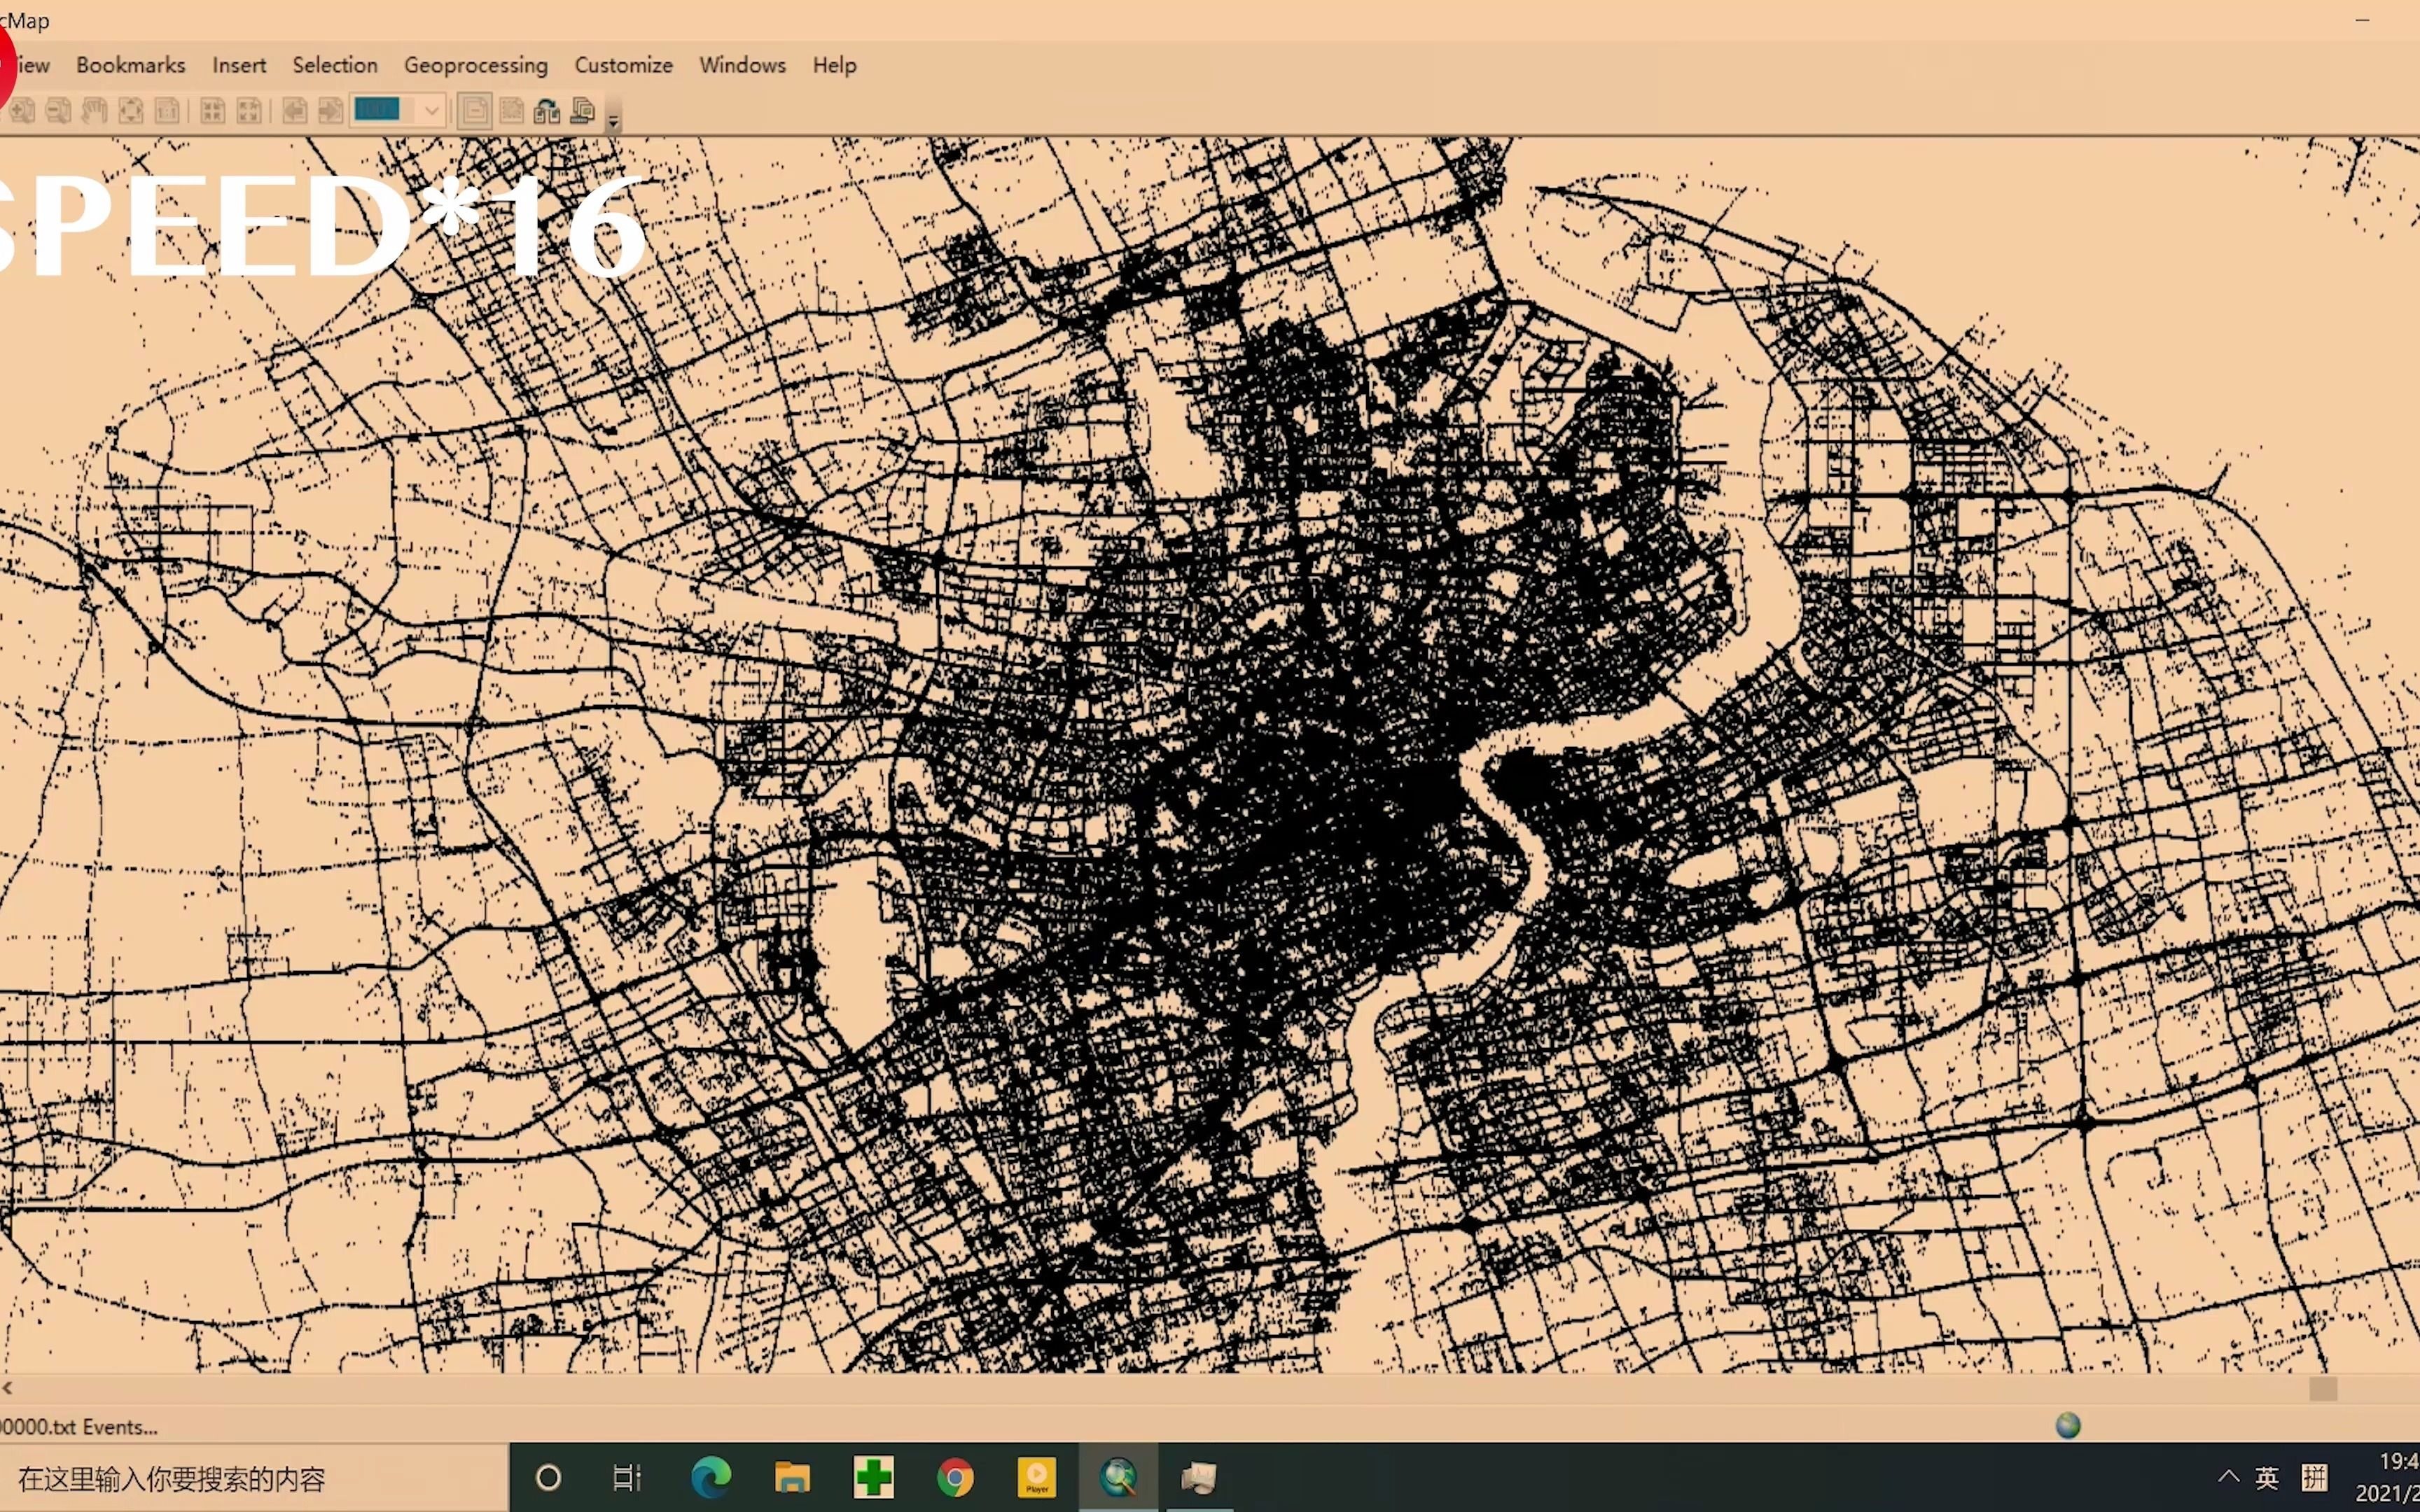Click the layout Zoom Out tool
This screenshot has height=1512, width=2420.
click(59, 111)
